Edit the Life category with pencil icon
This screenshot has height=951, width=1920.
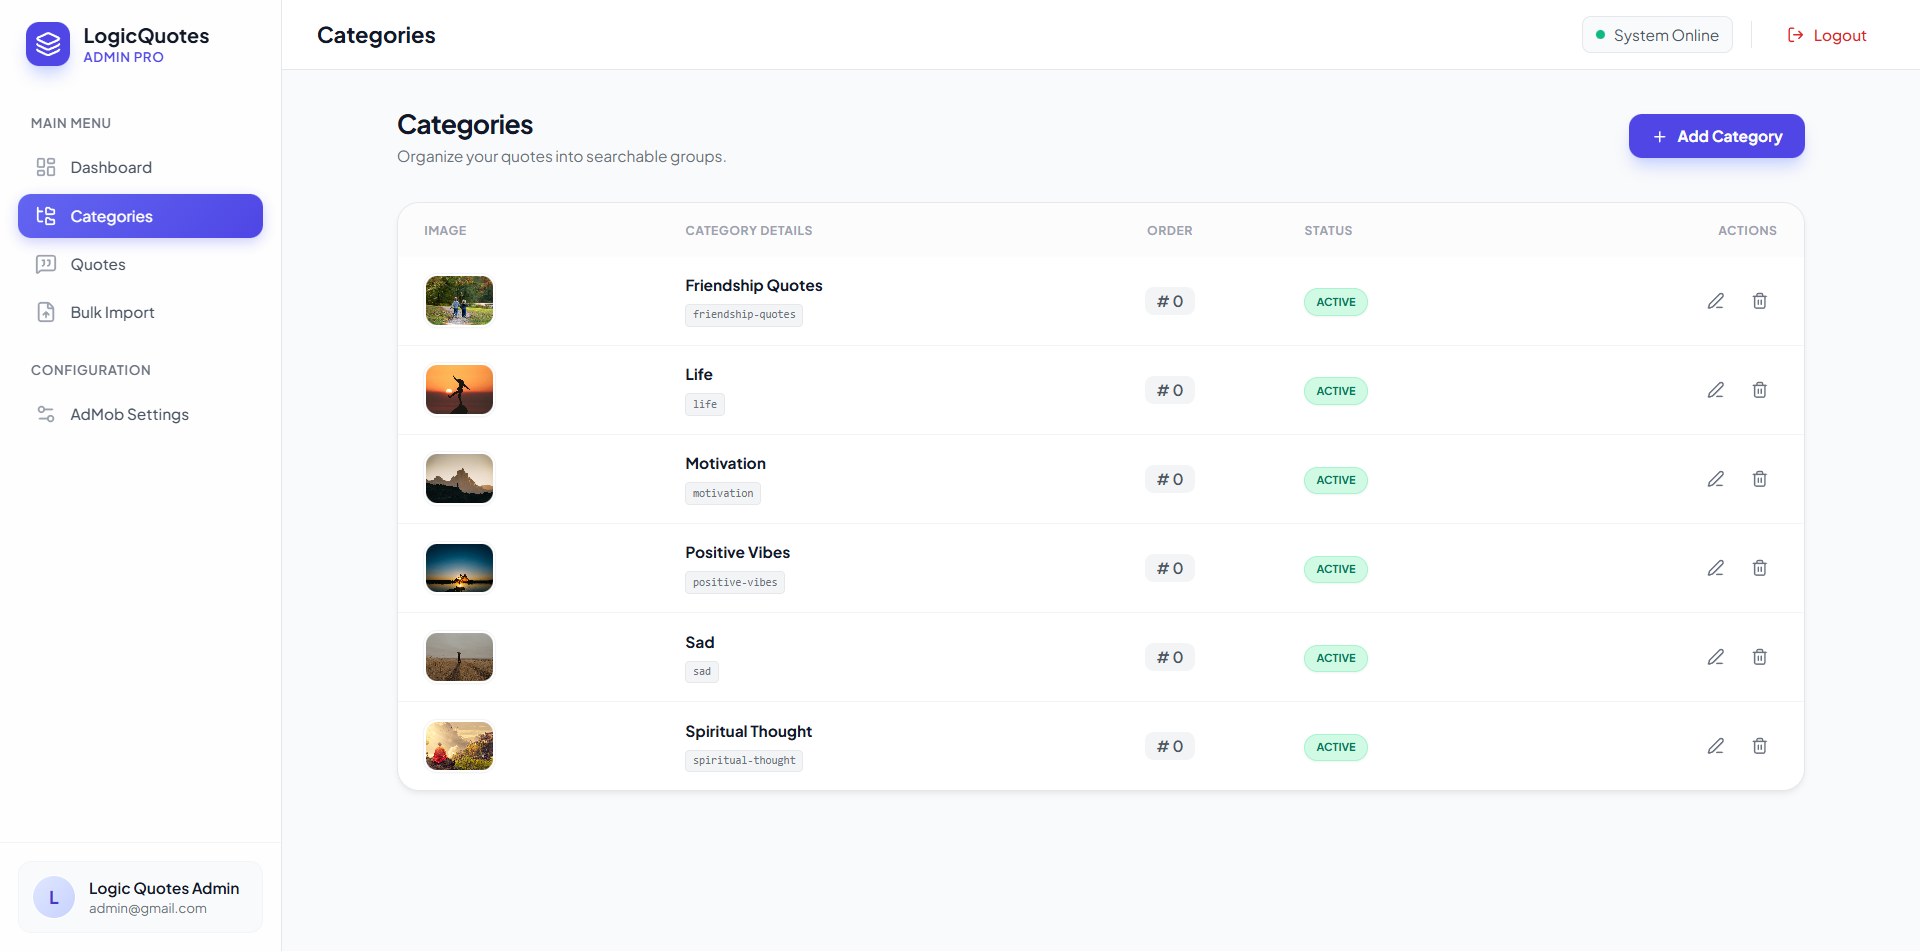(x=1715, y=390)
